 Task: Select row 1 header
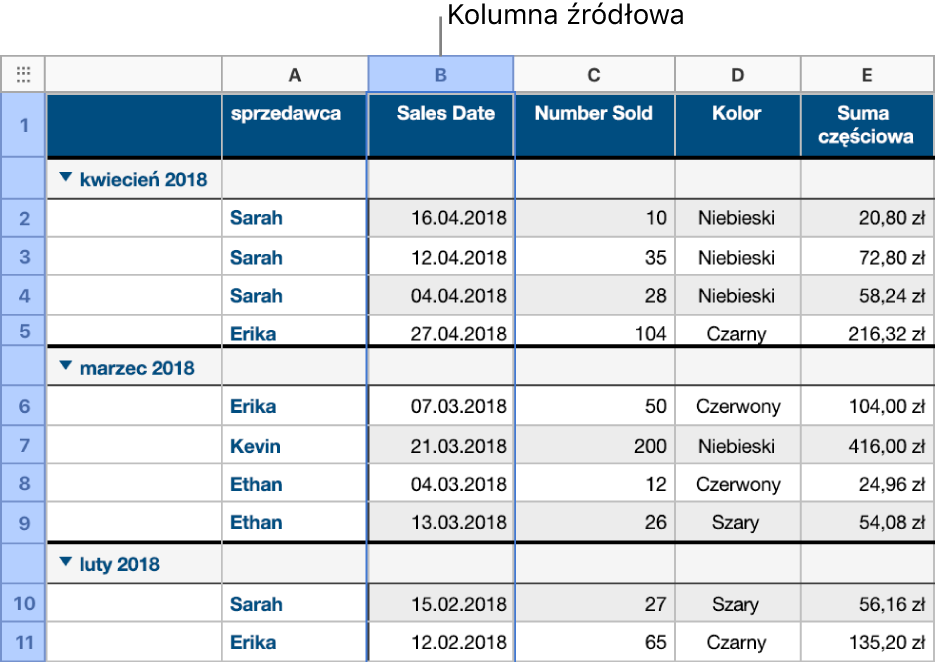coord(24,125)
